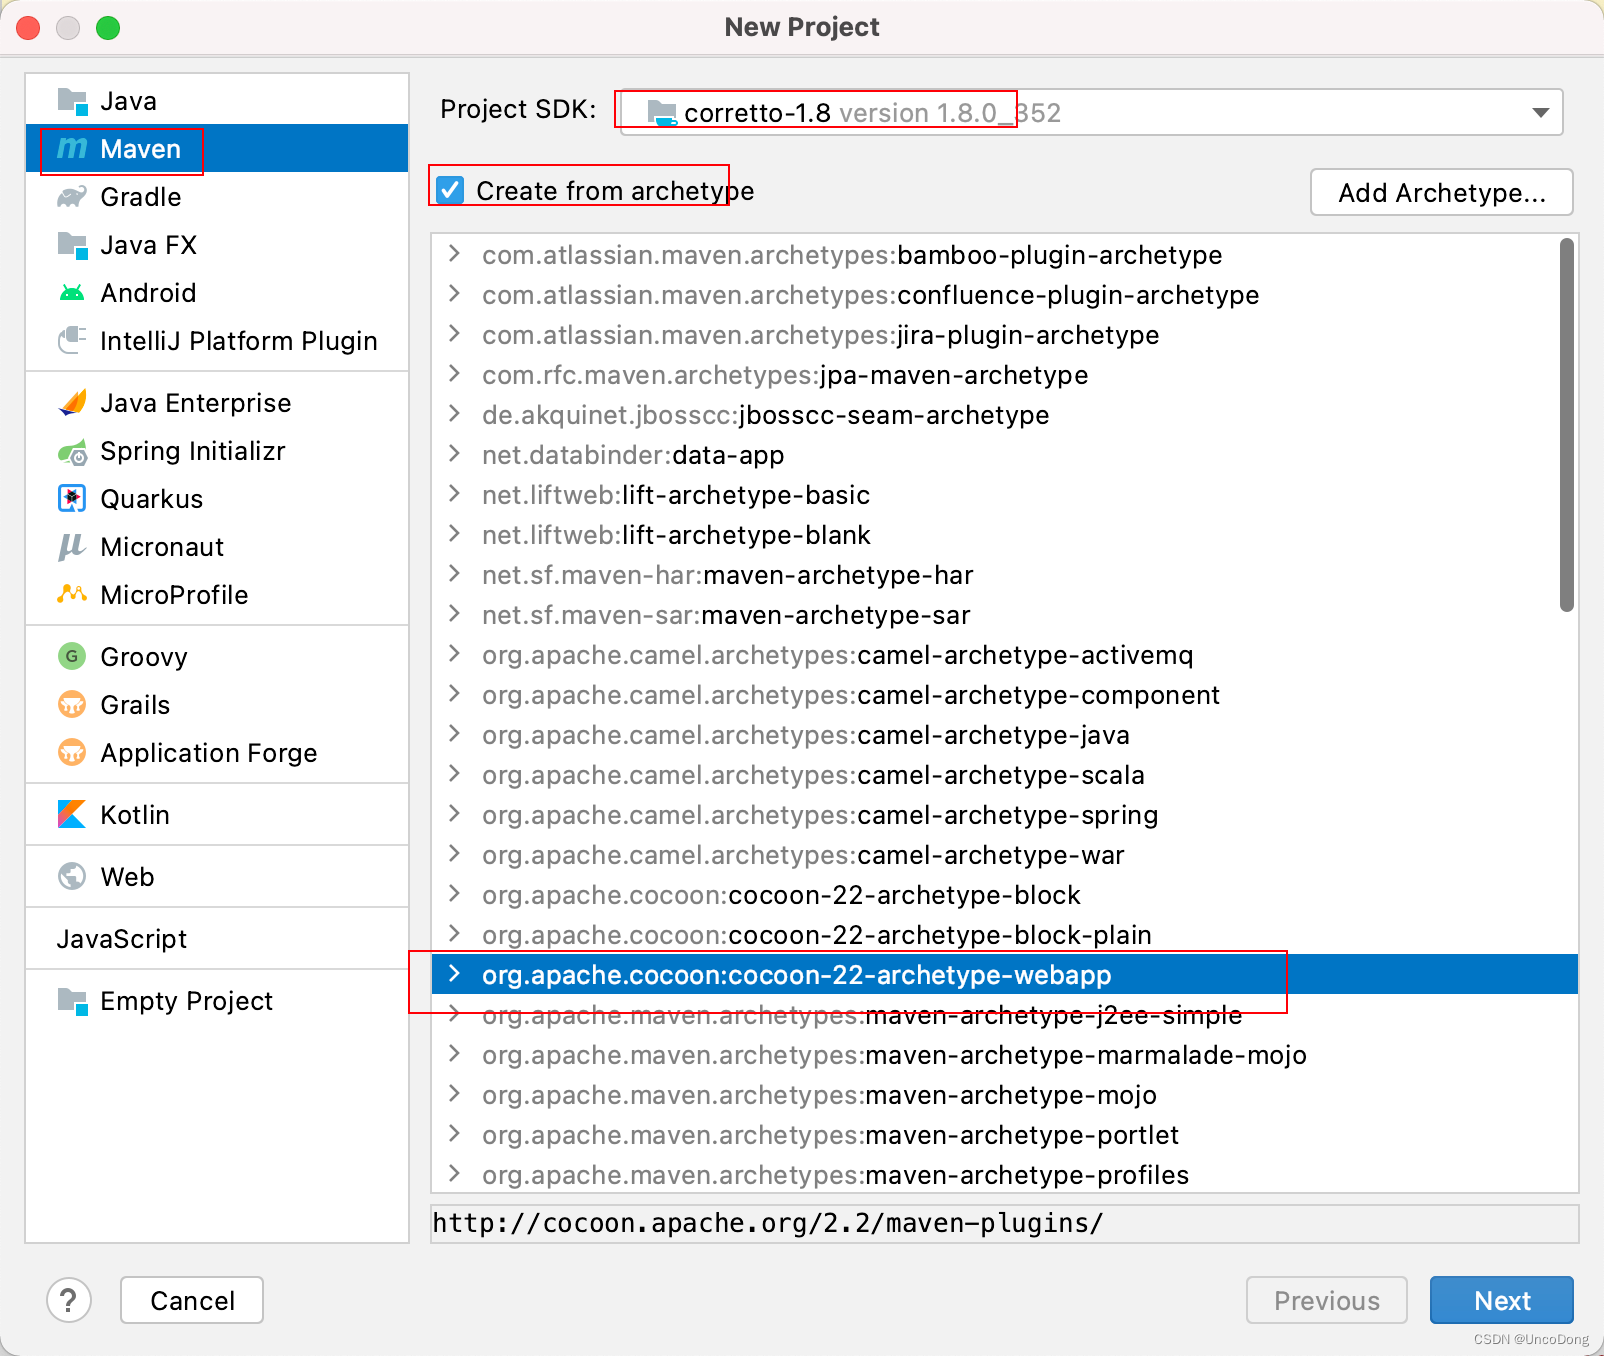Select camel-archetype-component row

click(1005, 695)
